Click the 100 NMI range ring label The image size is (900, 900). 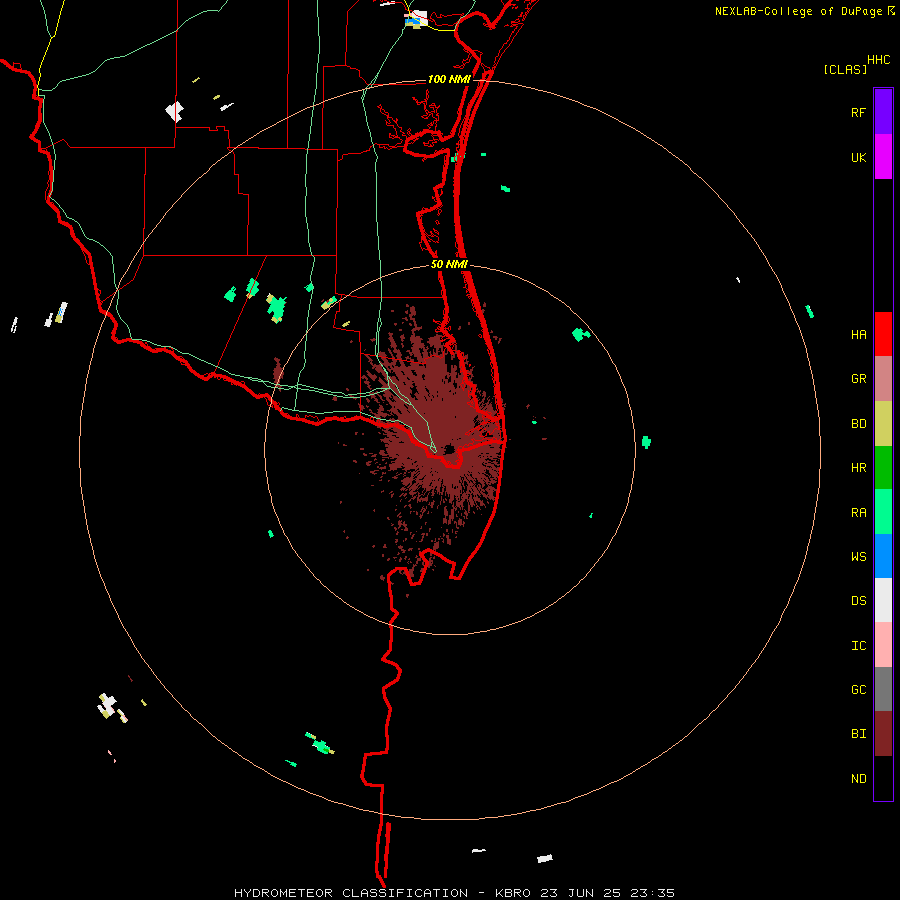(449, 79)
